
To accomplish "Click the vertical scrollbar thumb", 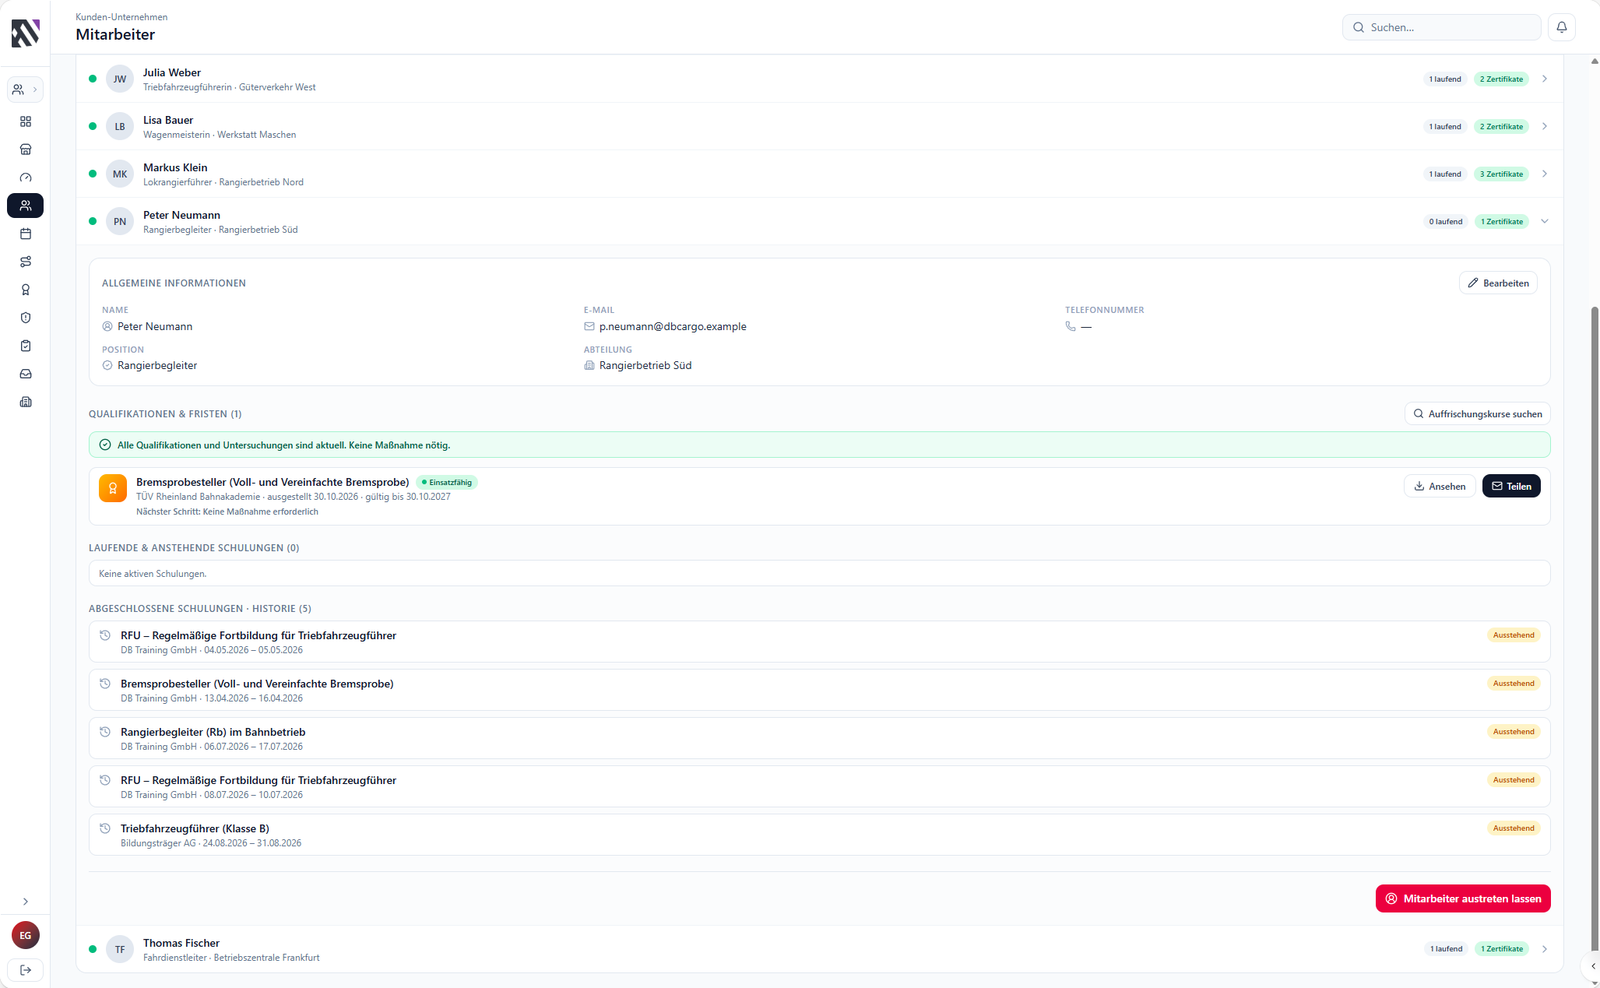I will coord(1595,628).
